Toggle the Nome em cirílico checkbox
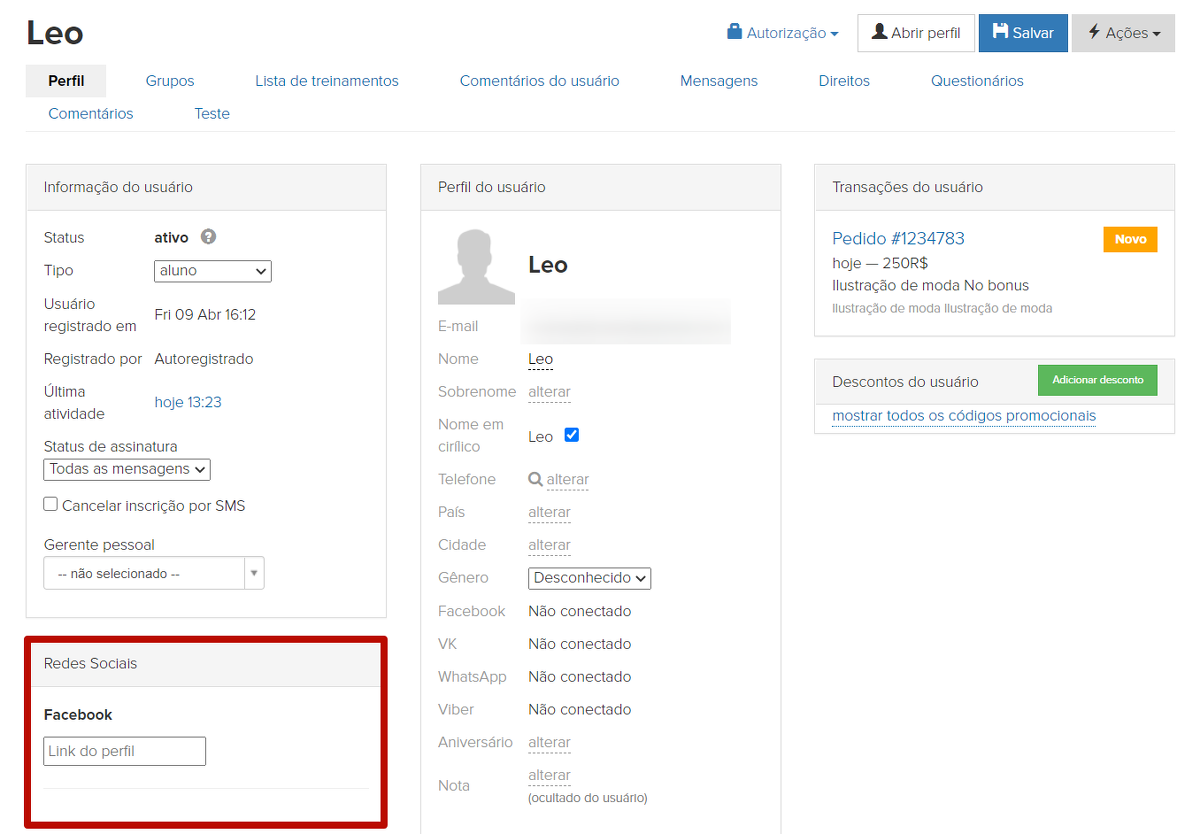Screen dimensions: 1200x834 point(572,435)
